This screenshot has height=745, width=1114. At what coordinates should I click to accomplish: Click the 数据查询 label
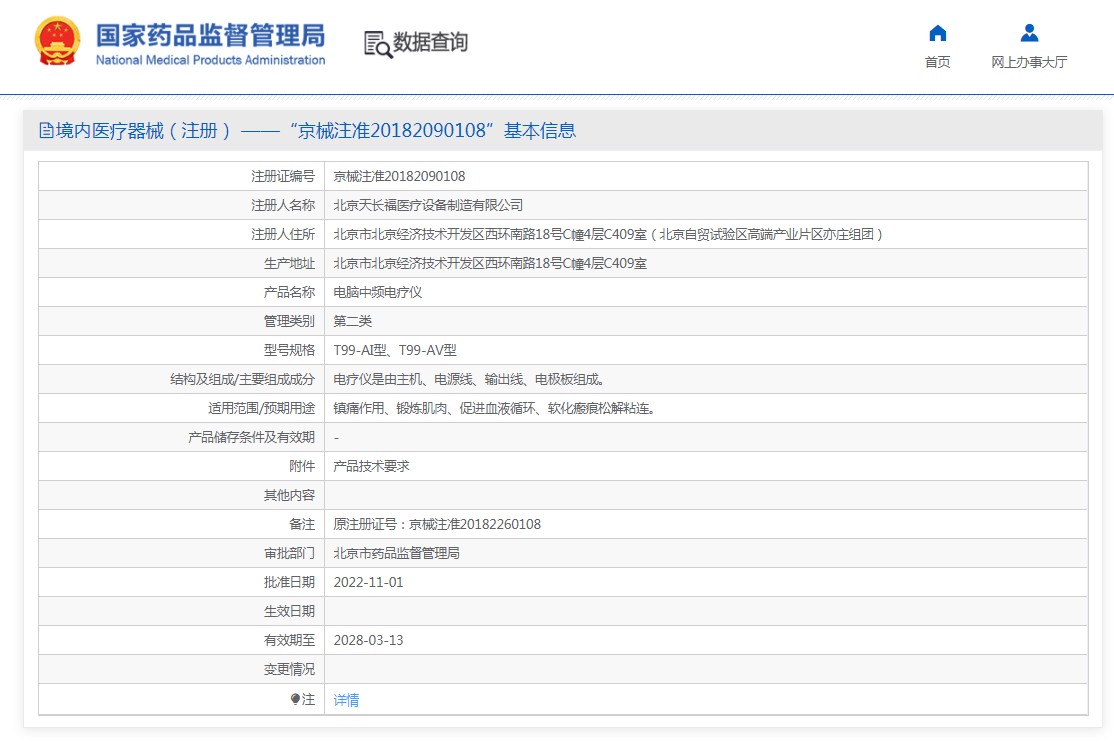coord(431,42)
